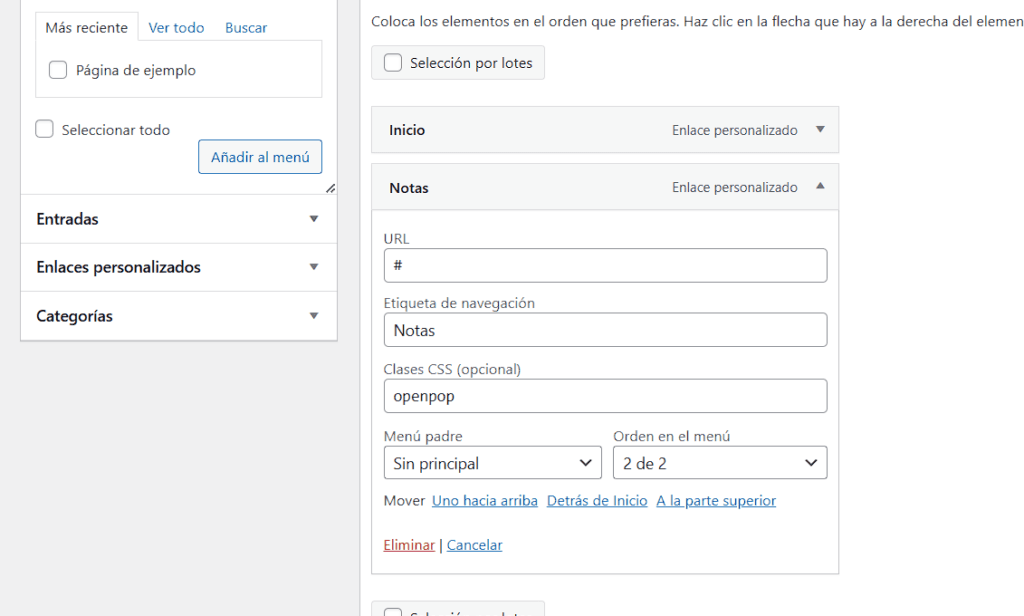Expand the Entradas section
This screenshot has height=616, width=1024.
[x=313, y=219]
